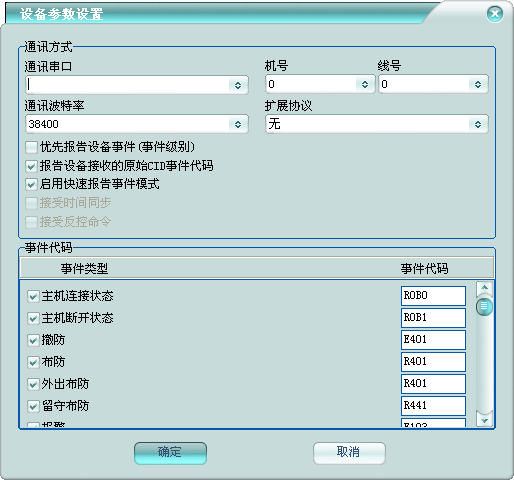
Task: Uncheck the 主机断开状态 event checkbox
Action: pos(33,318)
